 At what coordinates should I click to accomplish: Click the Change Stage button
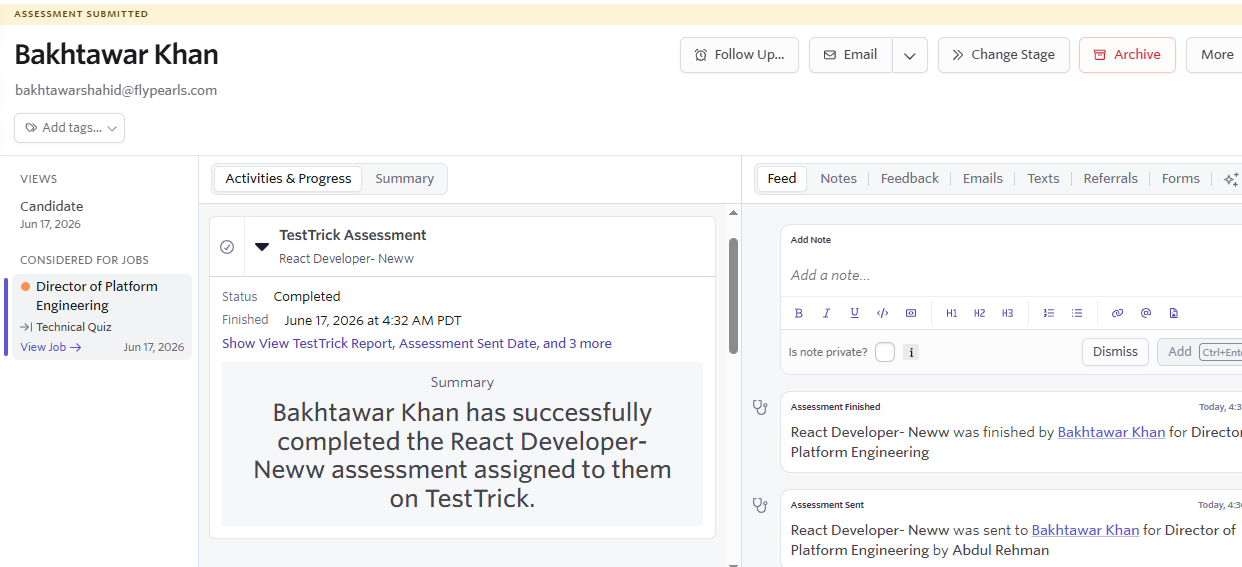pos(1004,55)
